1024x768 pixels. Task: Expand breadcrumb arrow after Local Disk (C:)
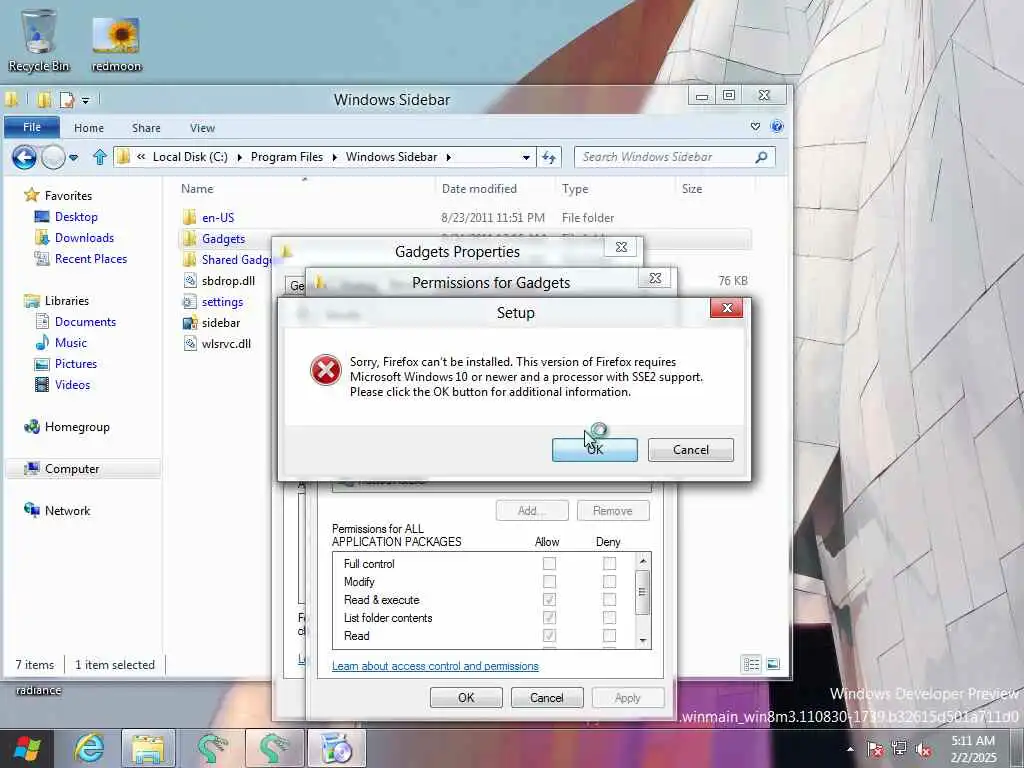coord(240,157)
